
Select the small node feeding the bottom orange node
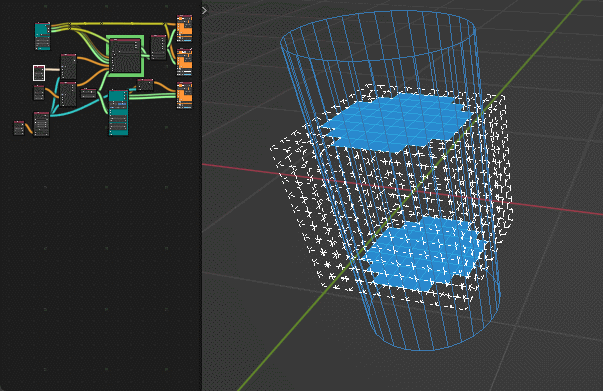coord(145,85)
